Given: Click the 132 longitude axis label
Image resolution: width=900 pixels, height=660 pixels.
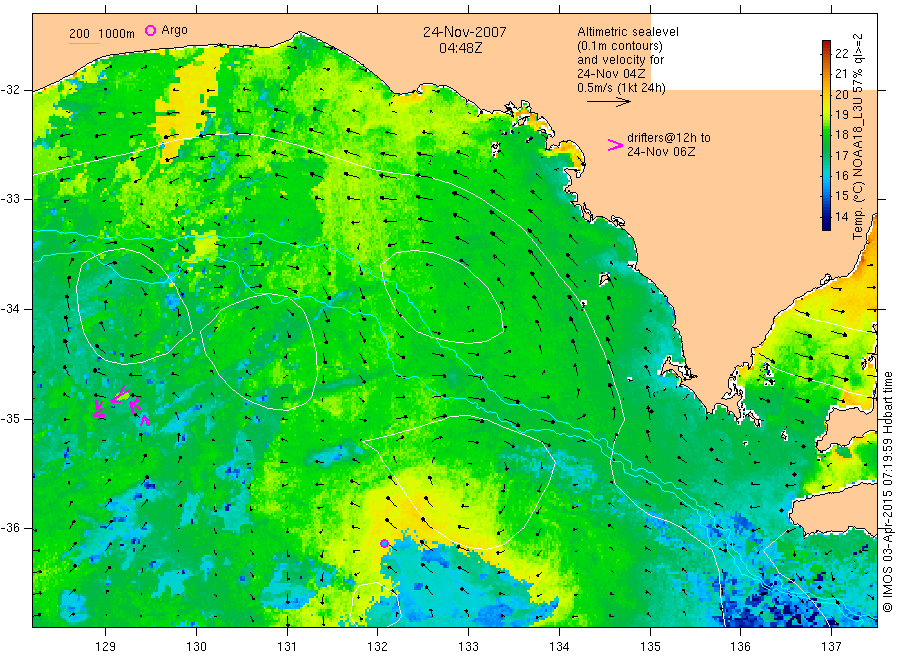Looking at the screenshot, I should click(x=378, y=647).
